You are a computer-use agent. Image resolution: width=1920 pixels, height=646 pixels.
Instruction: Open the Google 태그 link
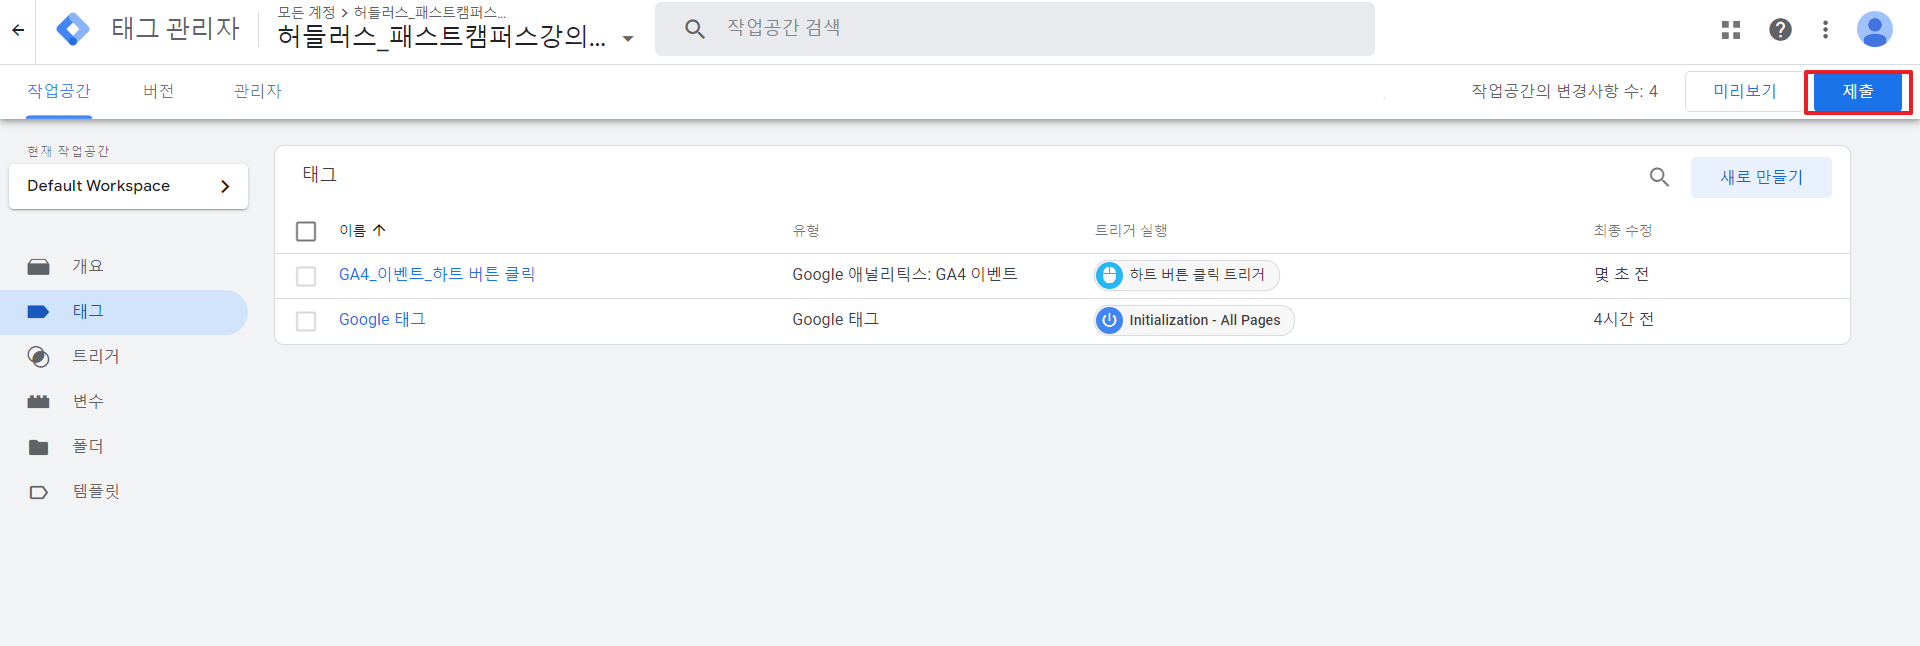[x=382, y=319]
